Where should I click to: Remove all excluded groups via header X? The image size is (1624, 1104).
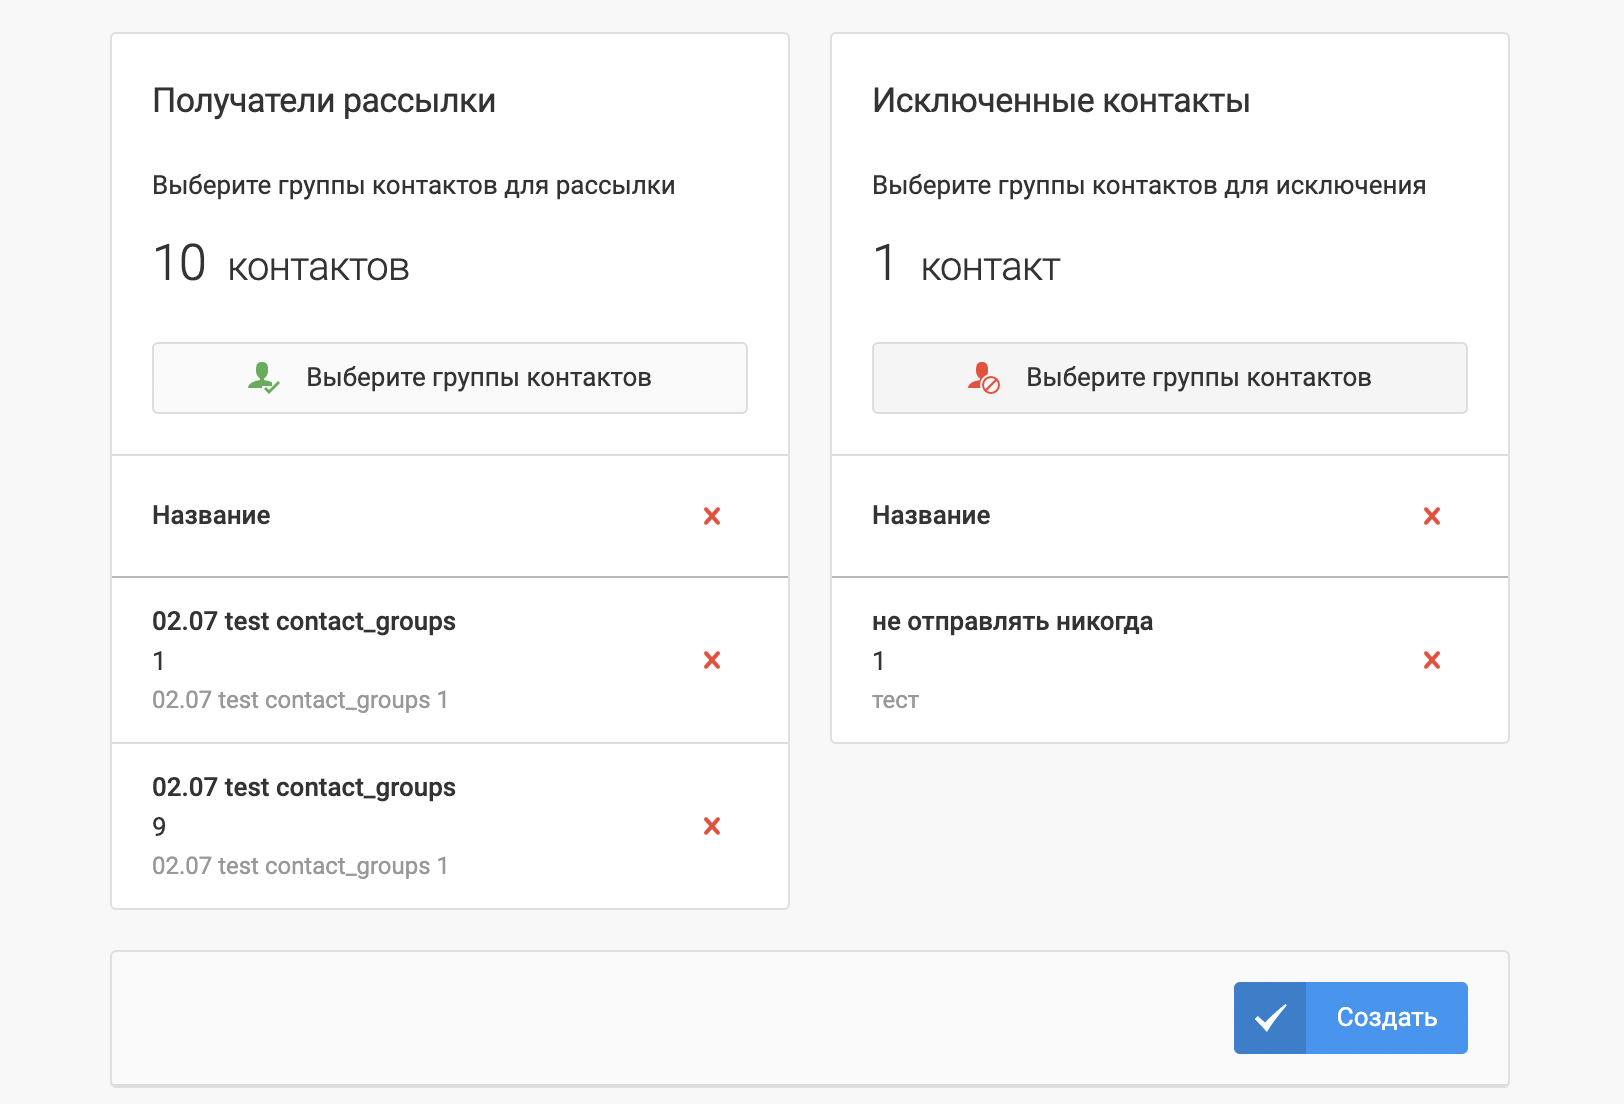[x=1432, y=516]
